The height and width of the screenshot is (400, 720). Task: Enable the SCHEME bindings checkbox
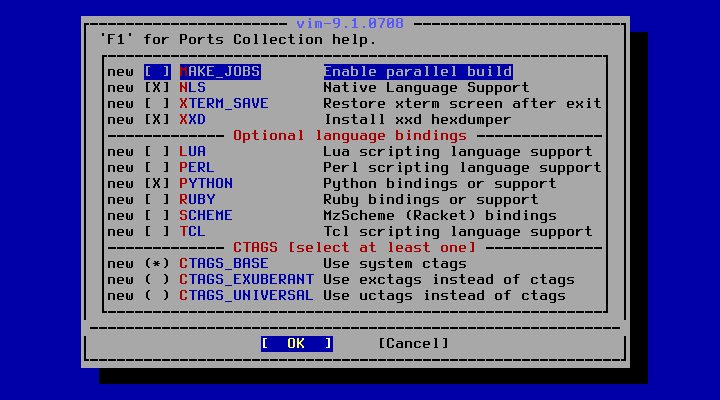tap(157, 216)
